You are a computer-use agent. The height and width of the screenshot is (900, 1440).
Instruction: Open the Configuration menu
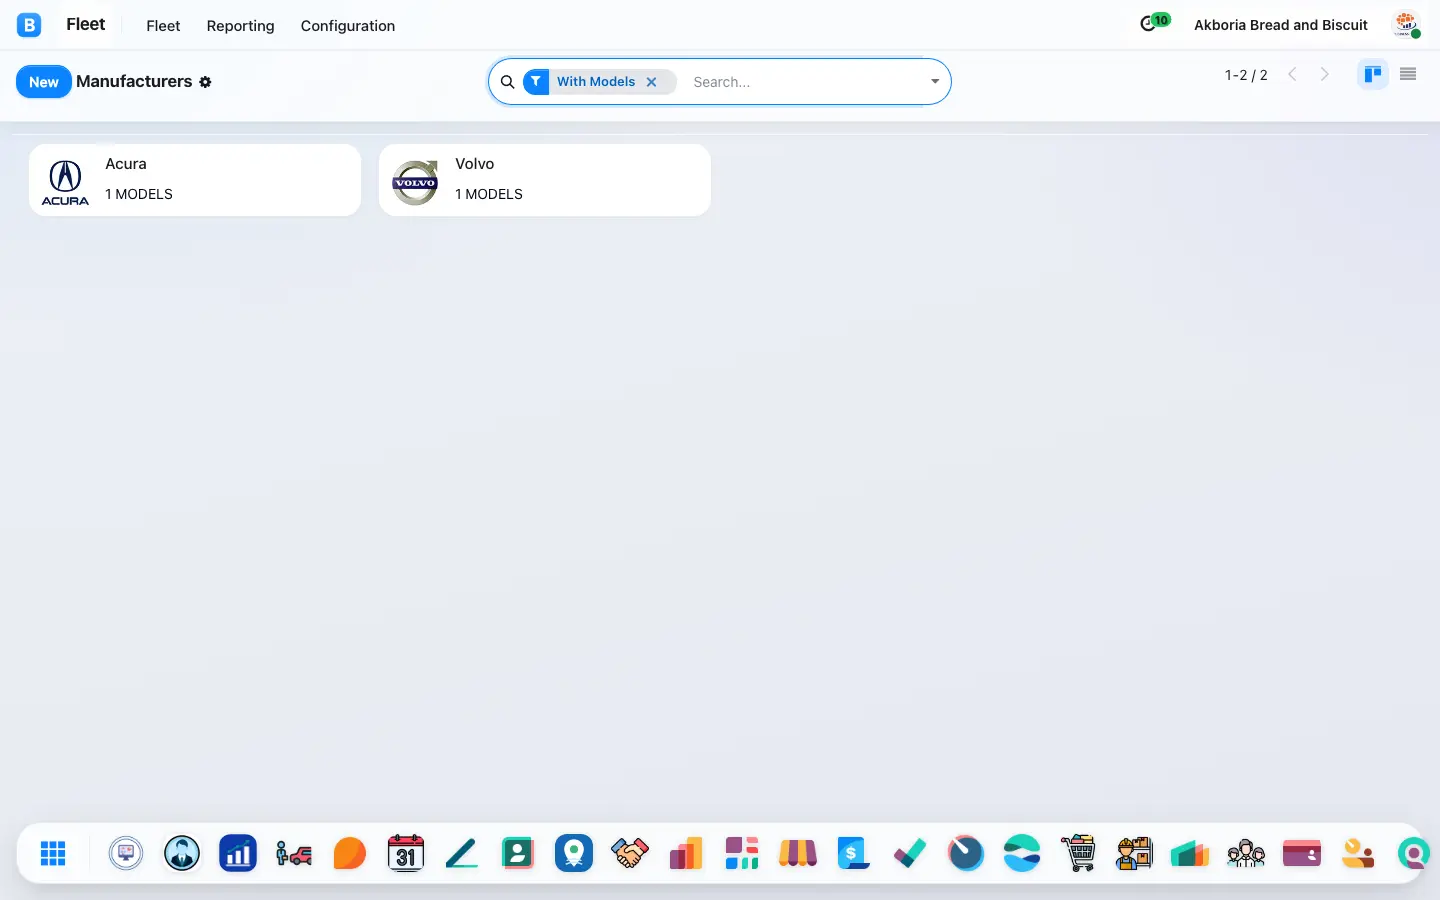[348, 26]
